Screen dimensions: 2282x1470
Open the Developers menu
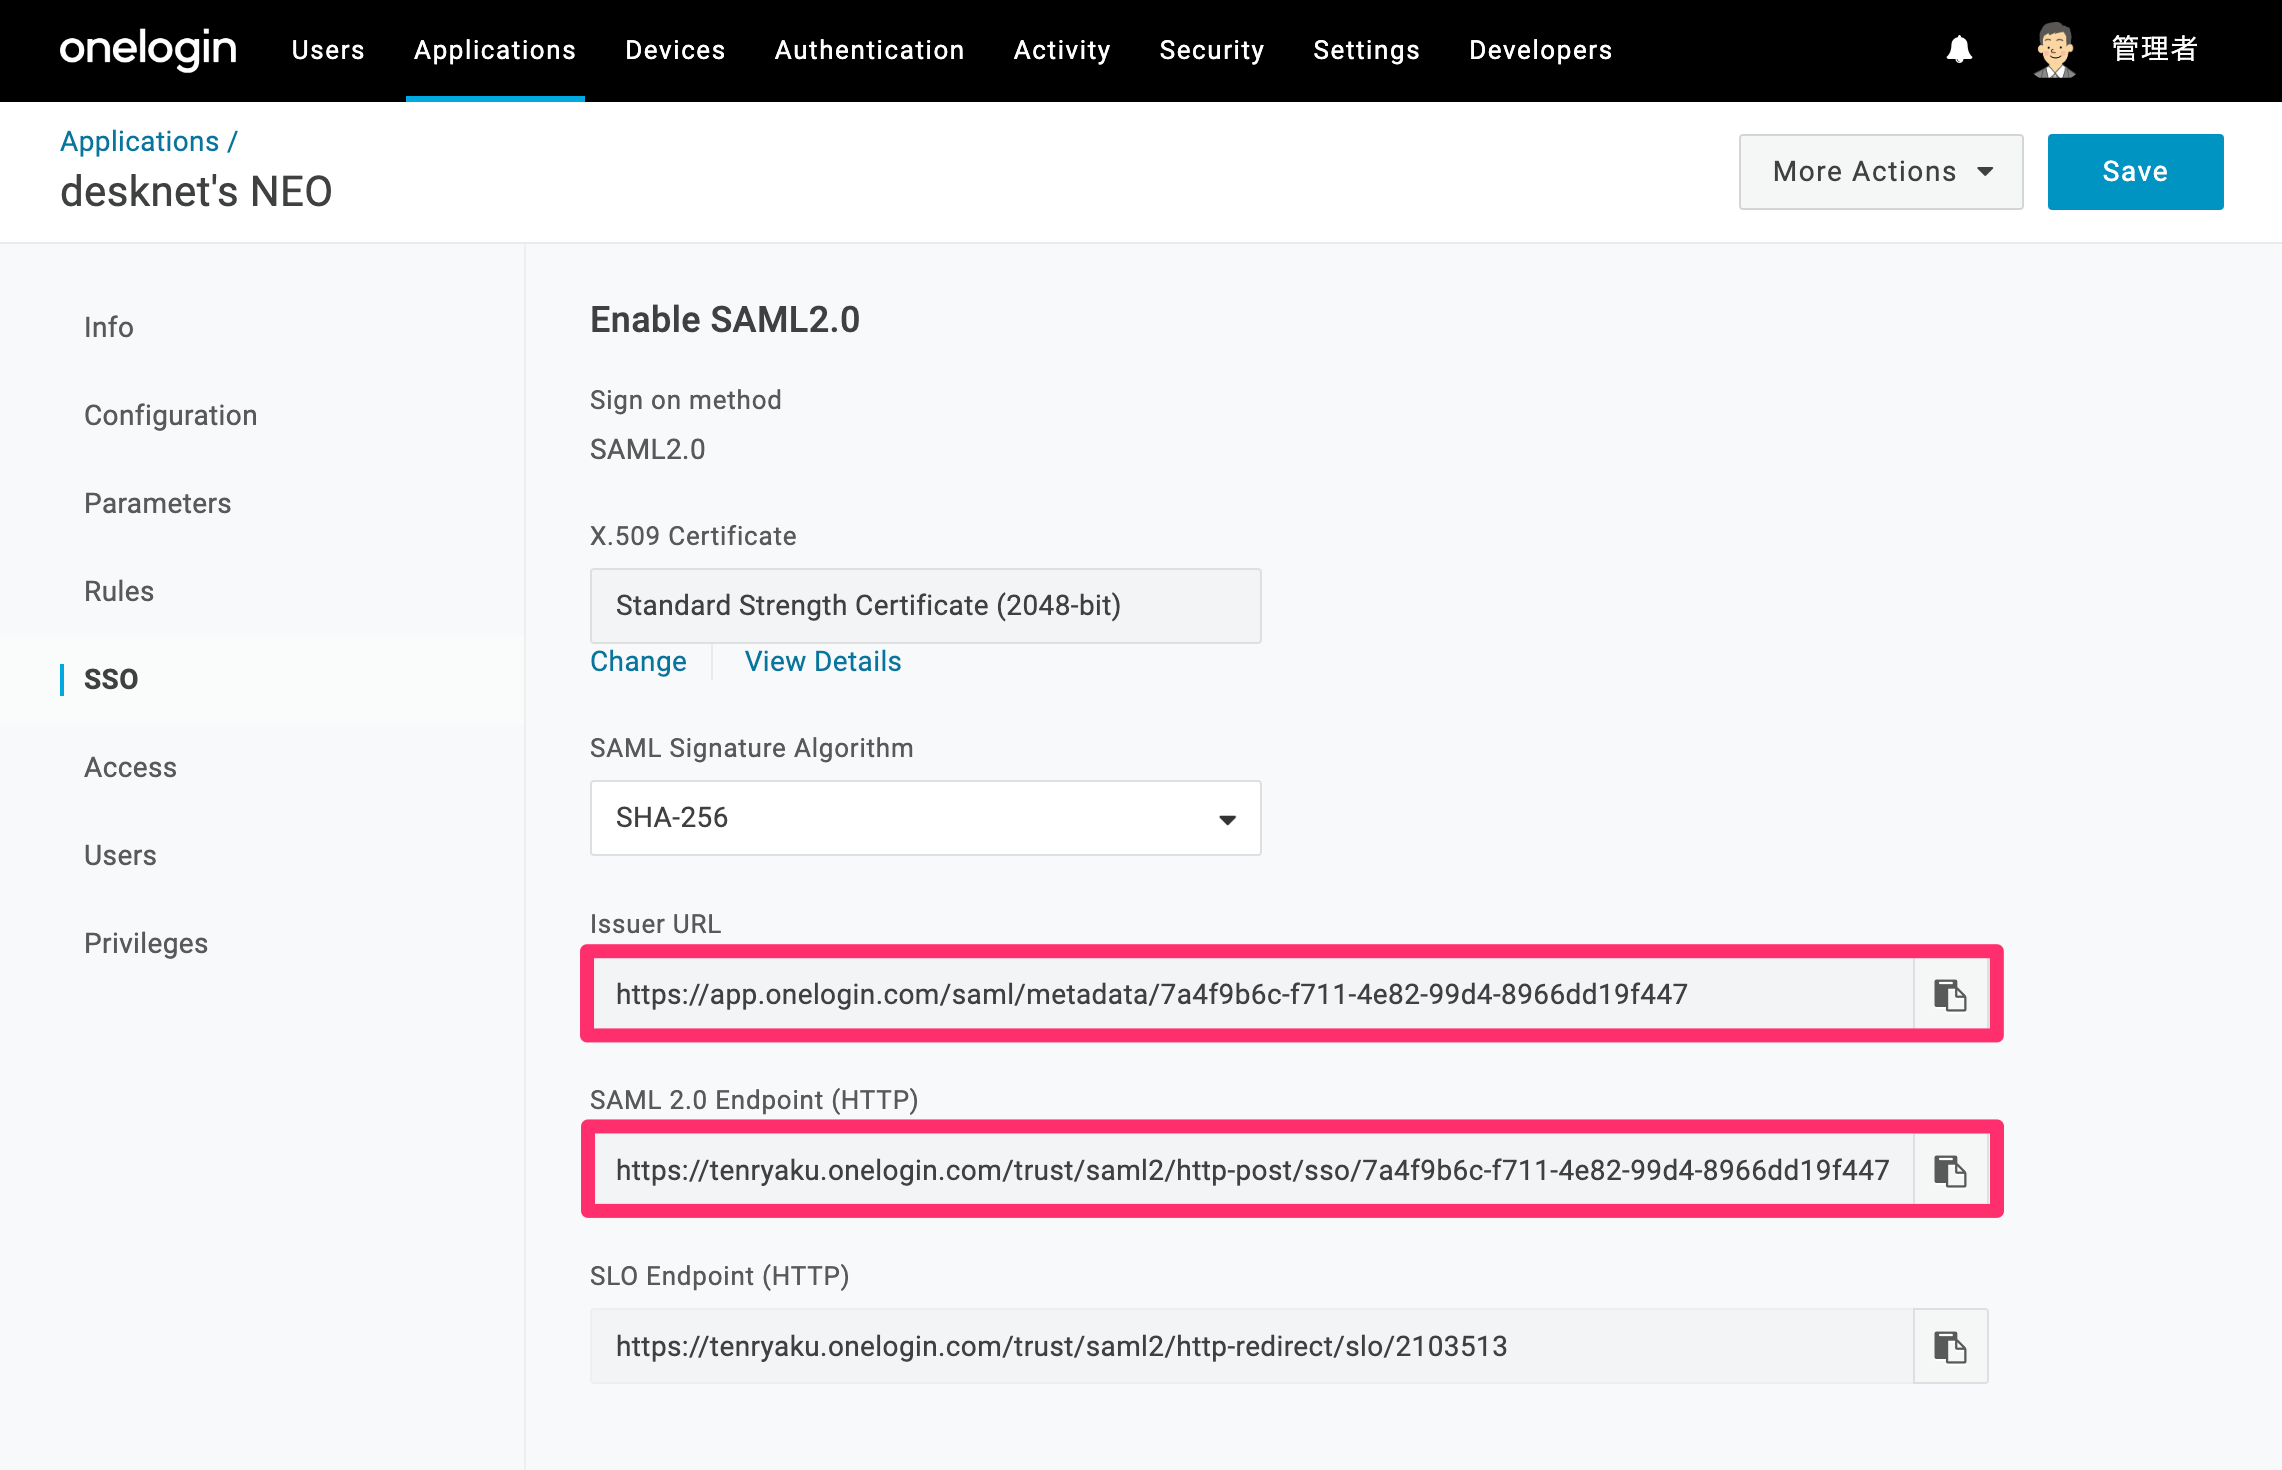pos(1540,50)
